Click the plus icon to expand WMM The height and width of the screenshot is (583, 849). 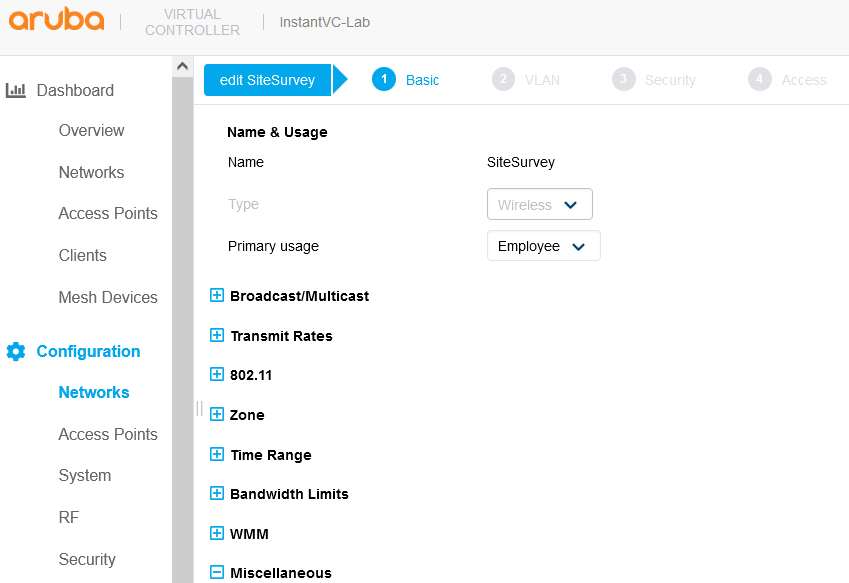(217, 533)
